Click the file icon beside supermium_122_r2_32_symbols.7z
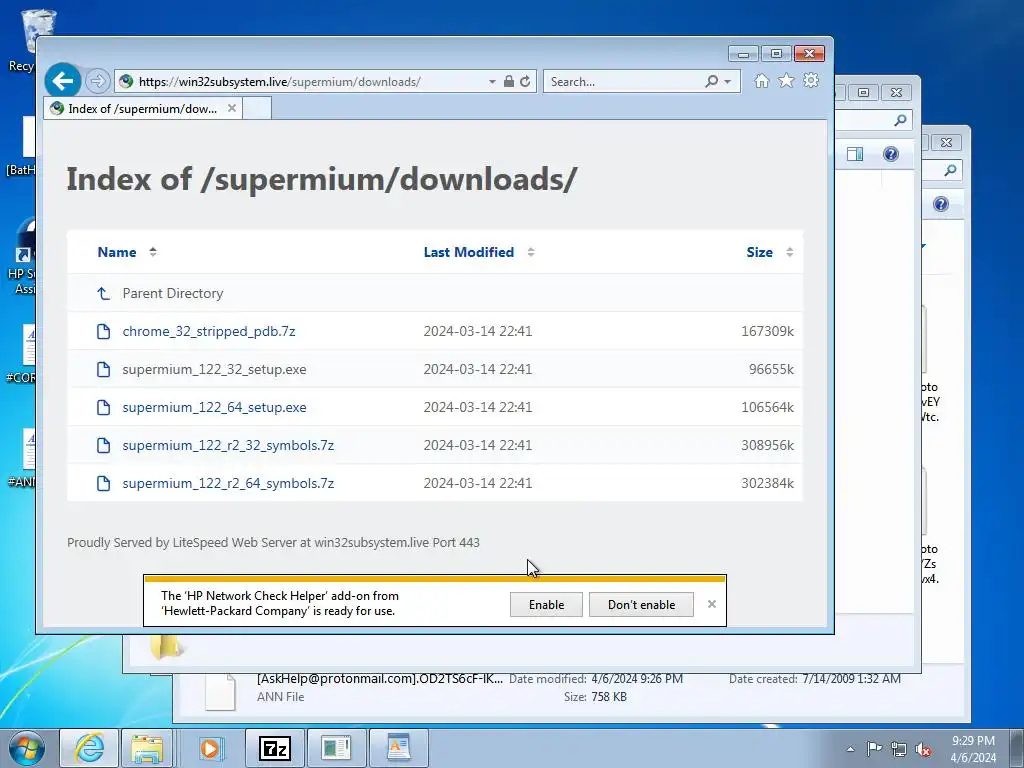Image resolution: width=1024 pixels, height=768 pixels. pyautogui.click(x=103, y=445)
